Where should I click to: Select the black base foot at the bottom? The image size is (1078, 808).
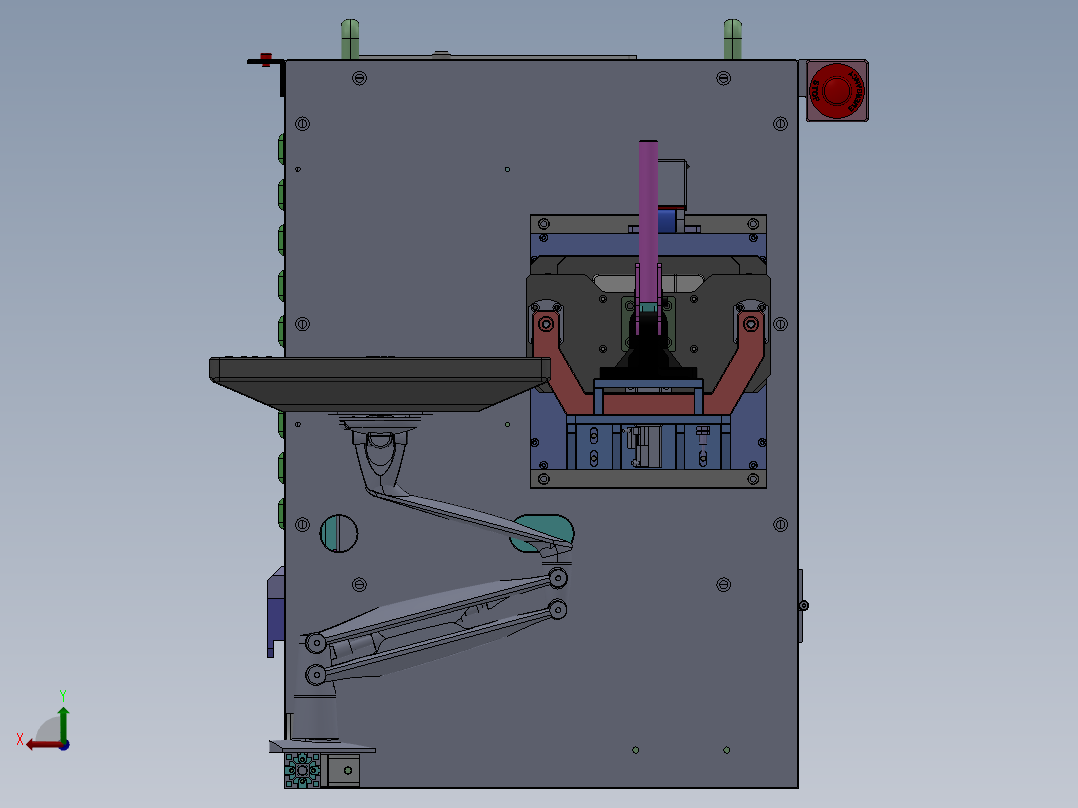(310, 715)
